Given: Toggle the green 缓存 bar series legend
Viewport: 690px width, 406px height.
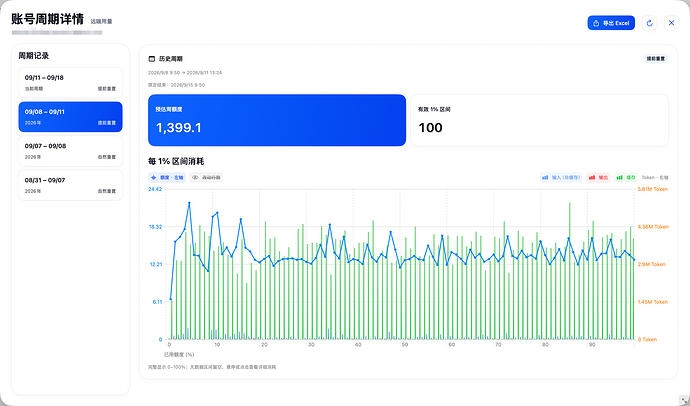Looking at the screenshot, I should point(626,178).
